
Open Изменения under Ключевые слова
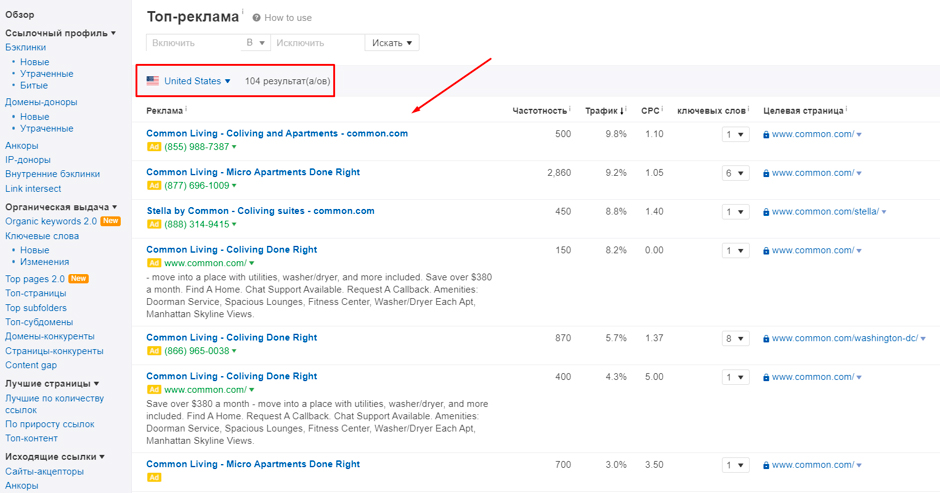click(44, 262)
